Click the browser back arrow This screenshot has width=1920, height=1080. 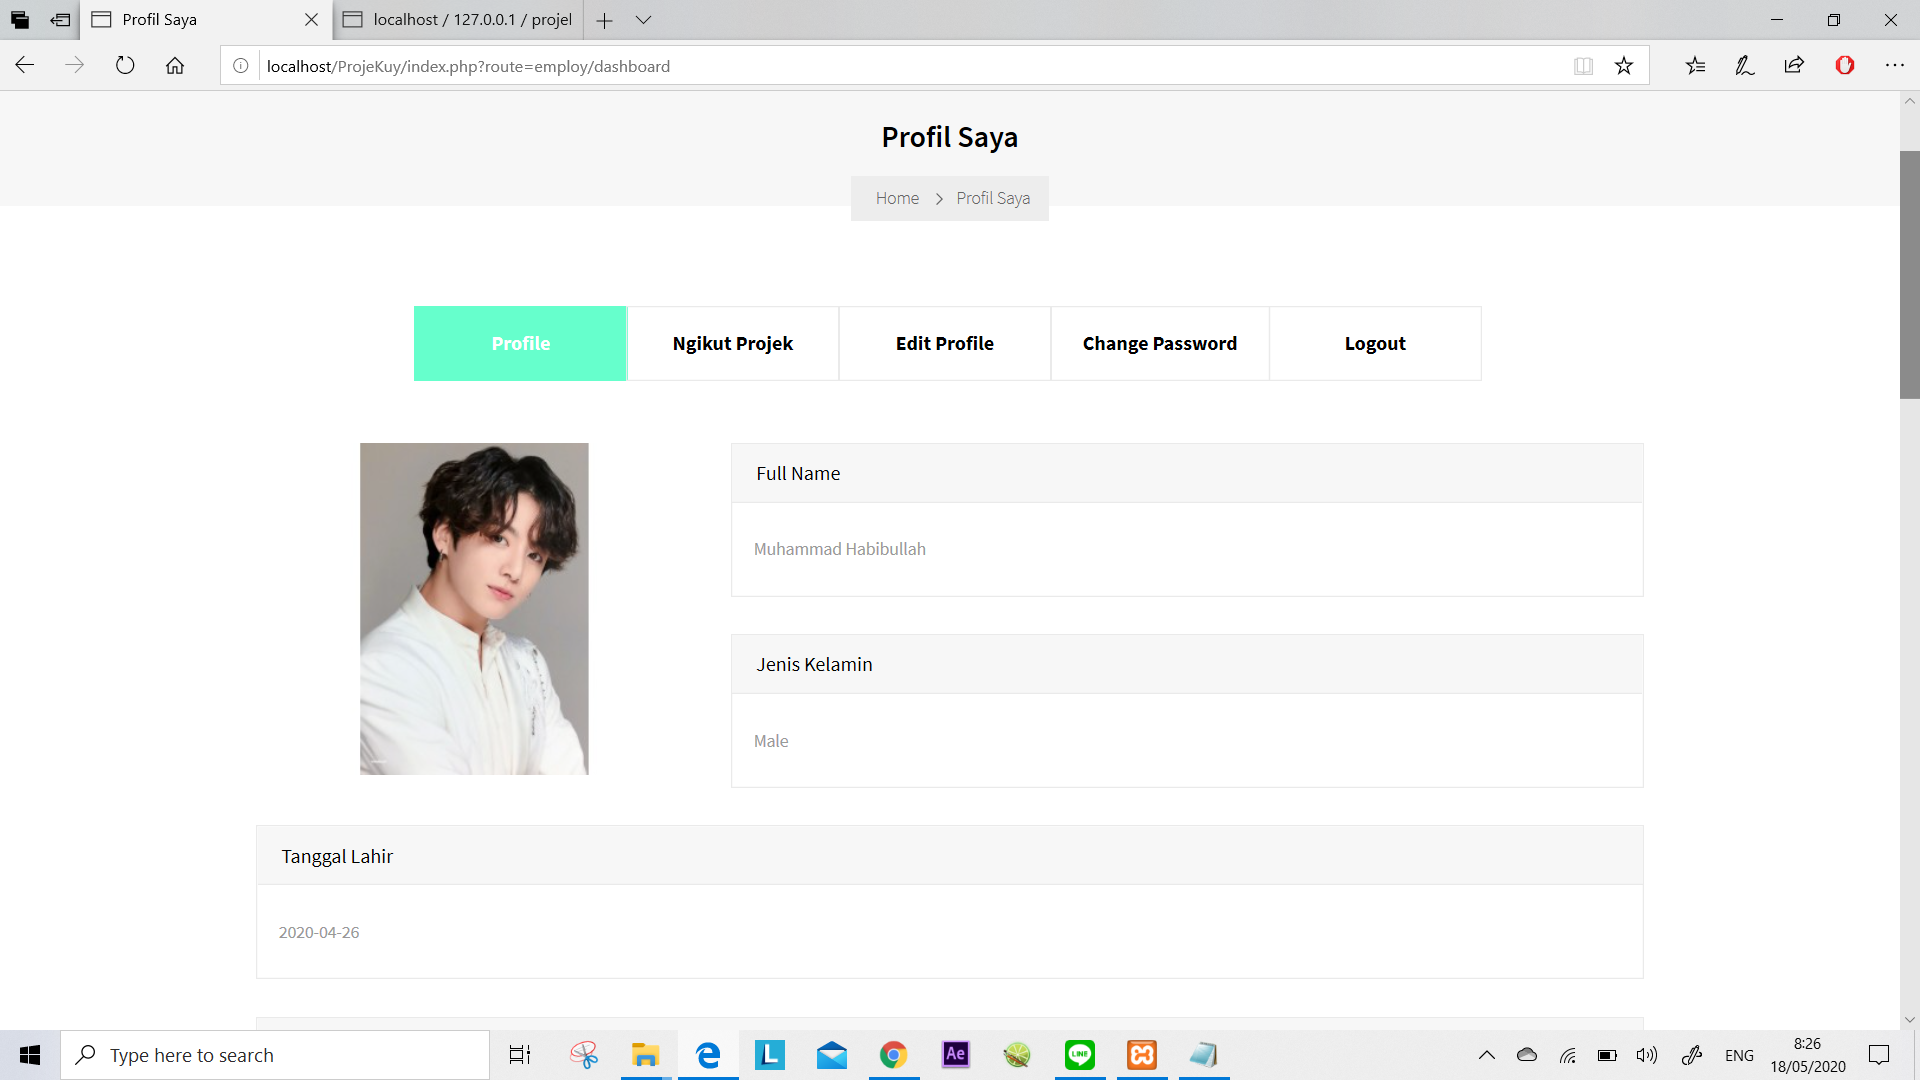pos(25,65)
